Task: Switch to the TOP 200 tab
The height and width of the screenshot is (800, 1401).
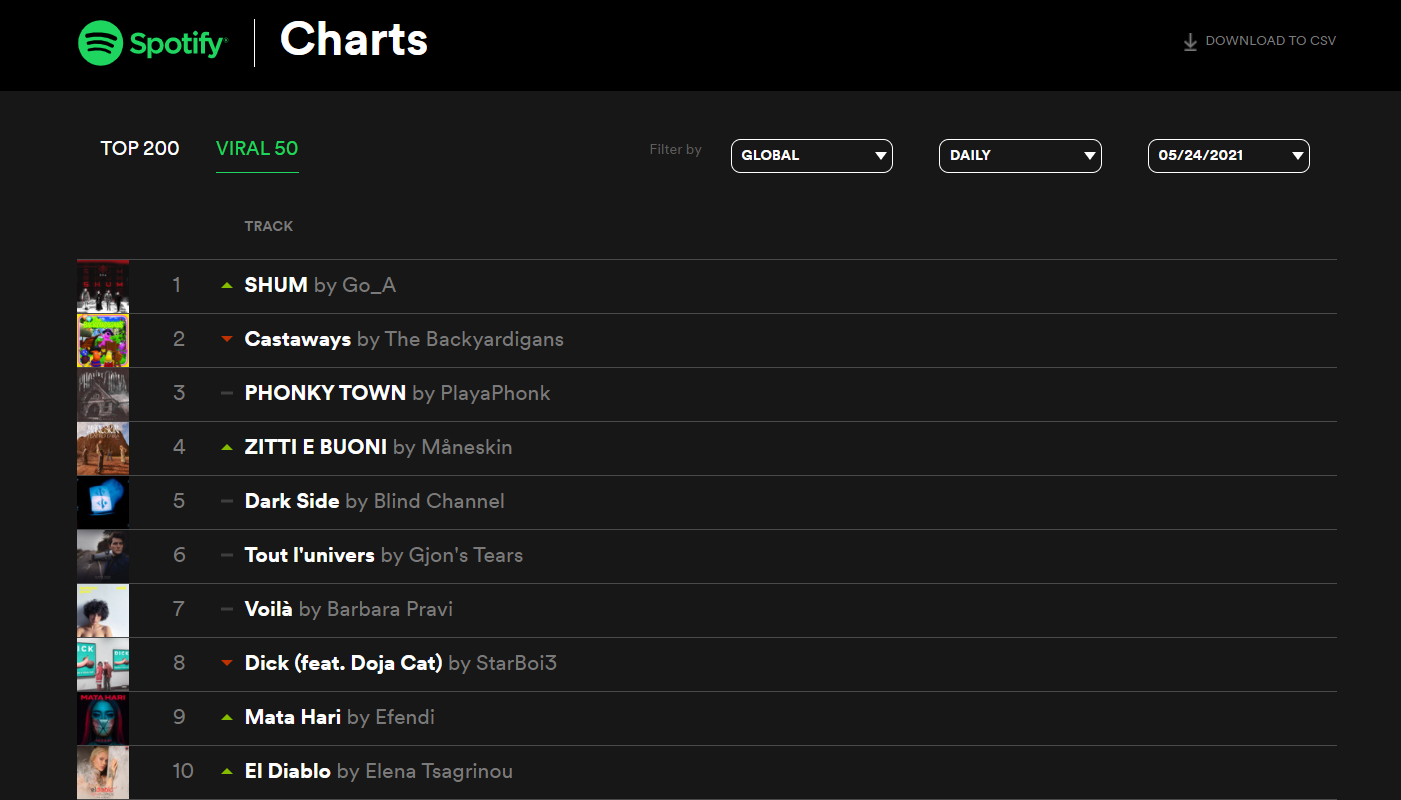Action: pyautogui.click(x=140, y=149)
